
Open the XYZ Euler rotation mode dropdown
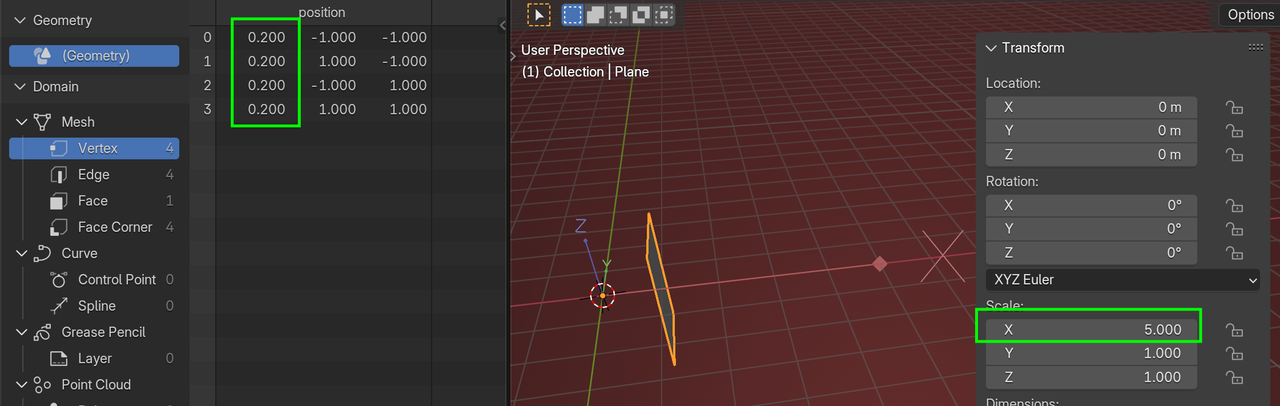click(x=1123, y=281)
